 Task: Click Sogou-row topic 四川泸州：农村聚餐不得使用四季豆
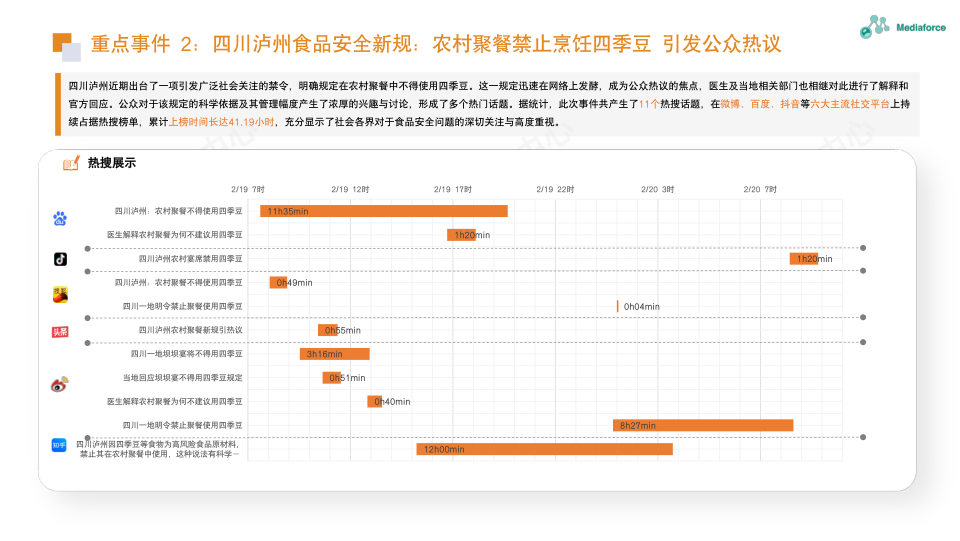[178, 283]
